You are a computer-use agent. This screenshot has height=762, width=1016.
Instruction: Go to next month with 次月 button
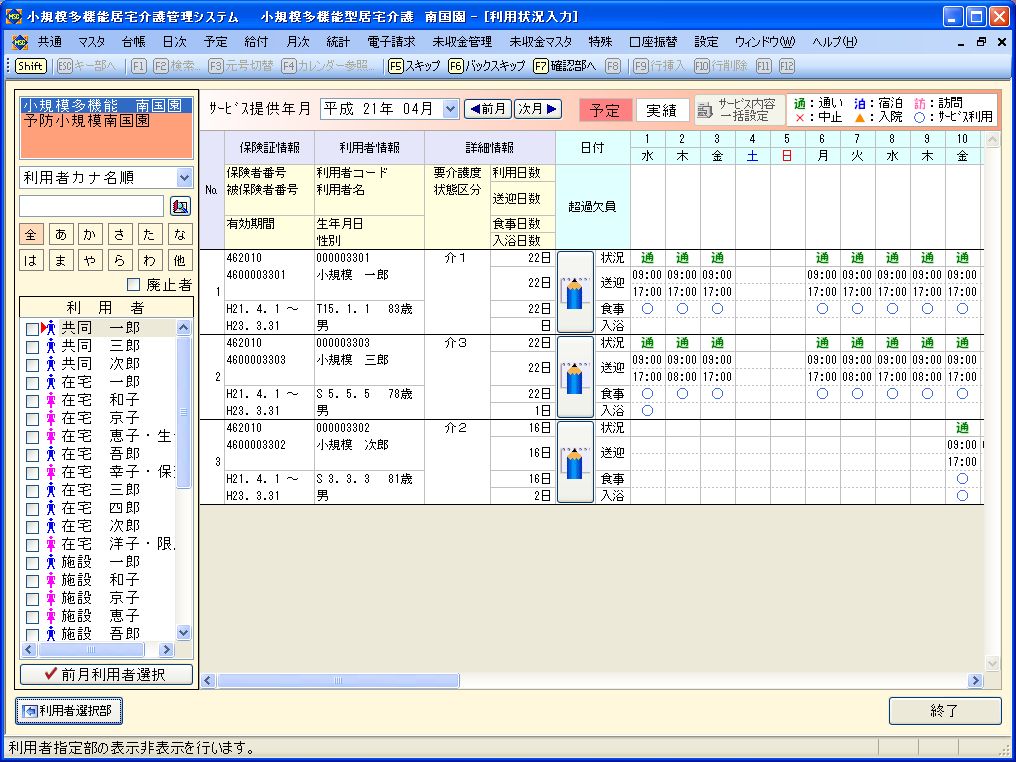pos(538,109)
